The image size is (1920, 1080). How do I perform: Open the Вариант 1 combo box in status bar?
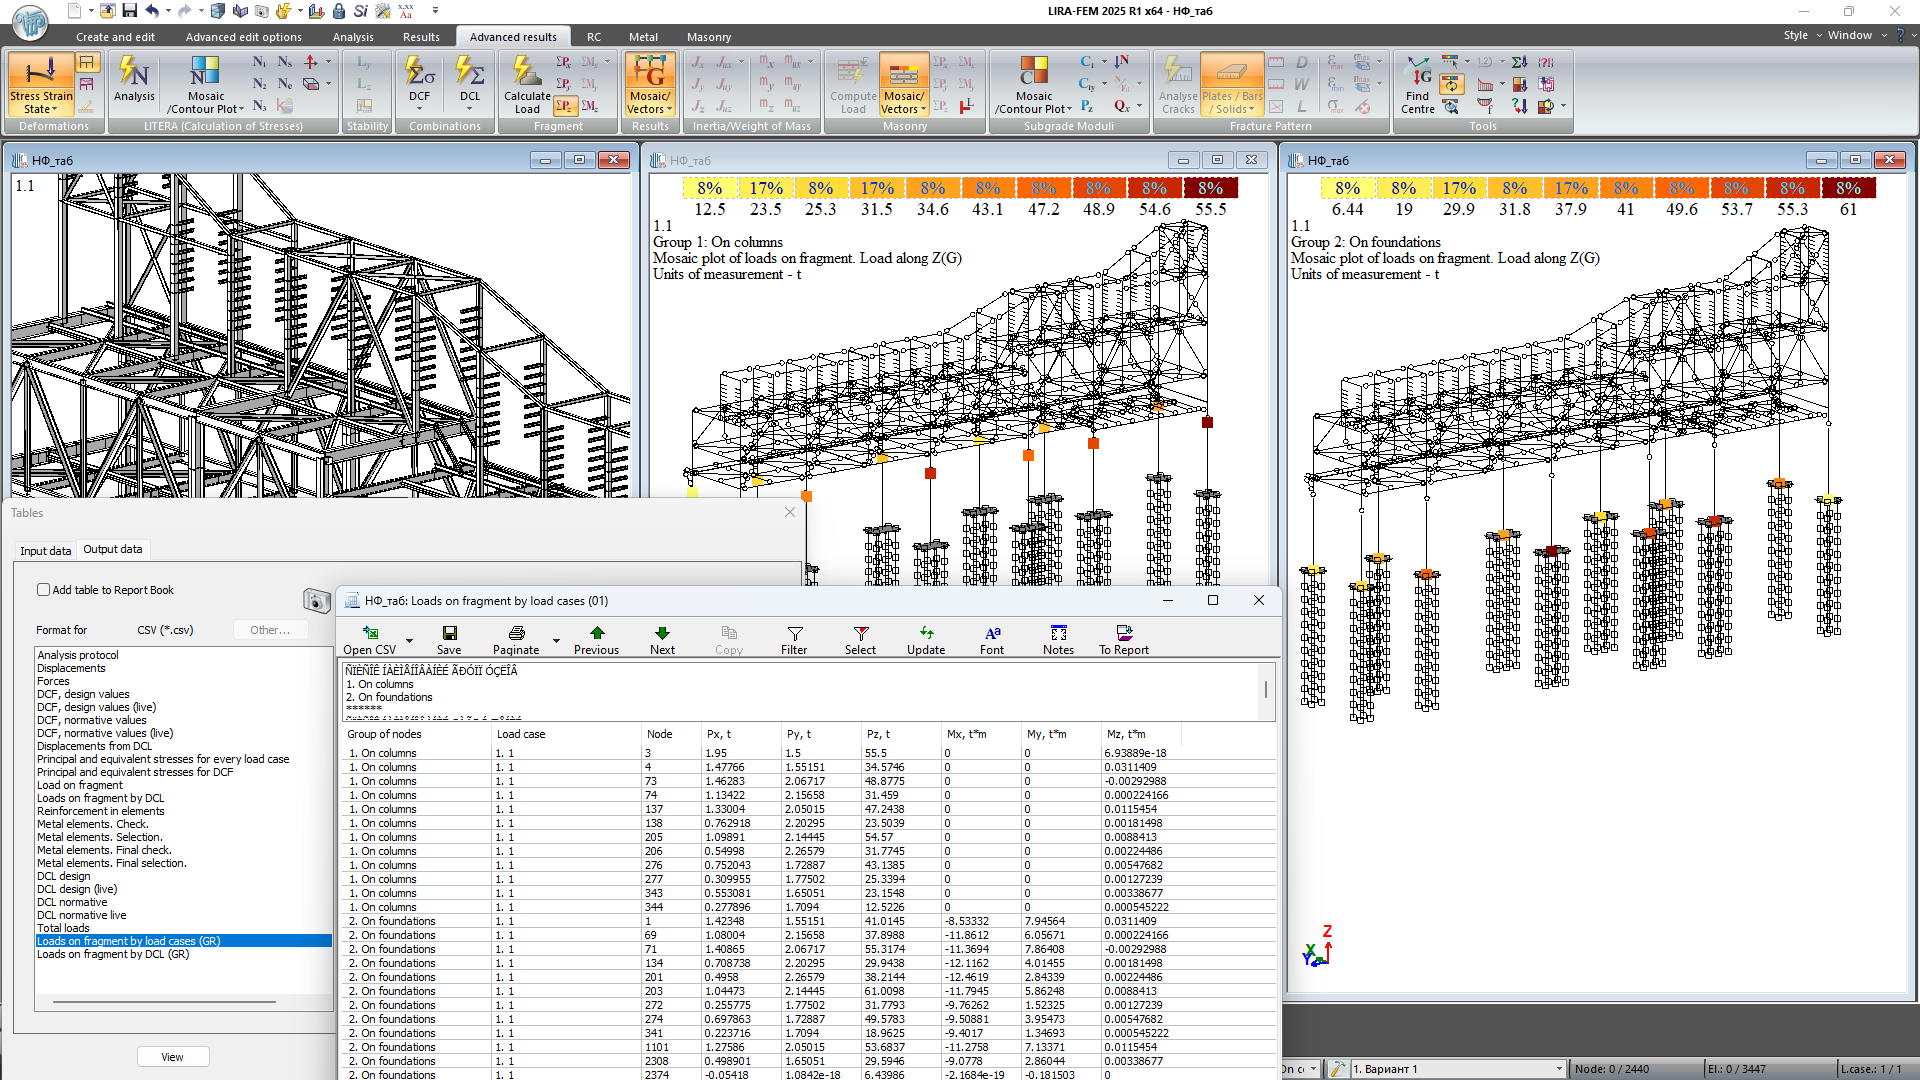[1558, 1069]
